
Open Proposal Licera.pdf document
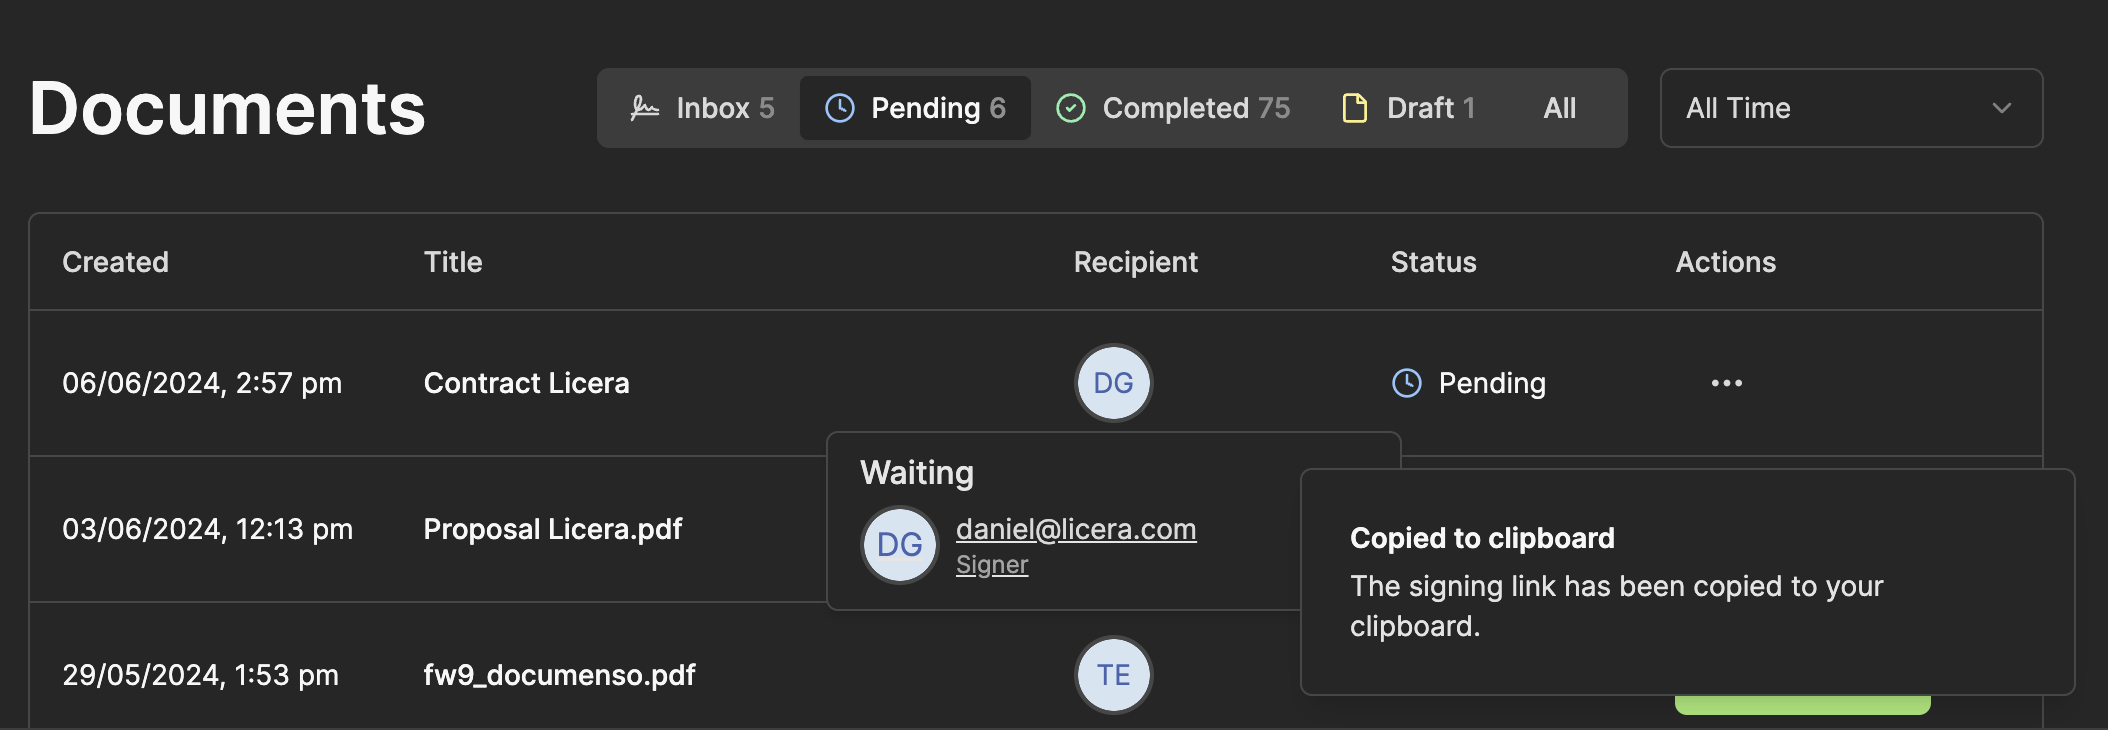[x=552, y=529]
